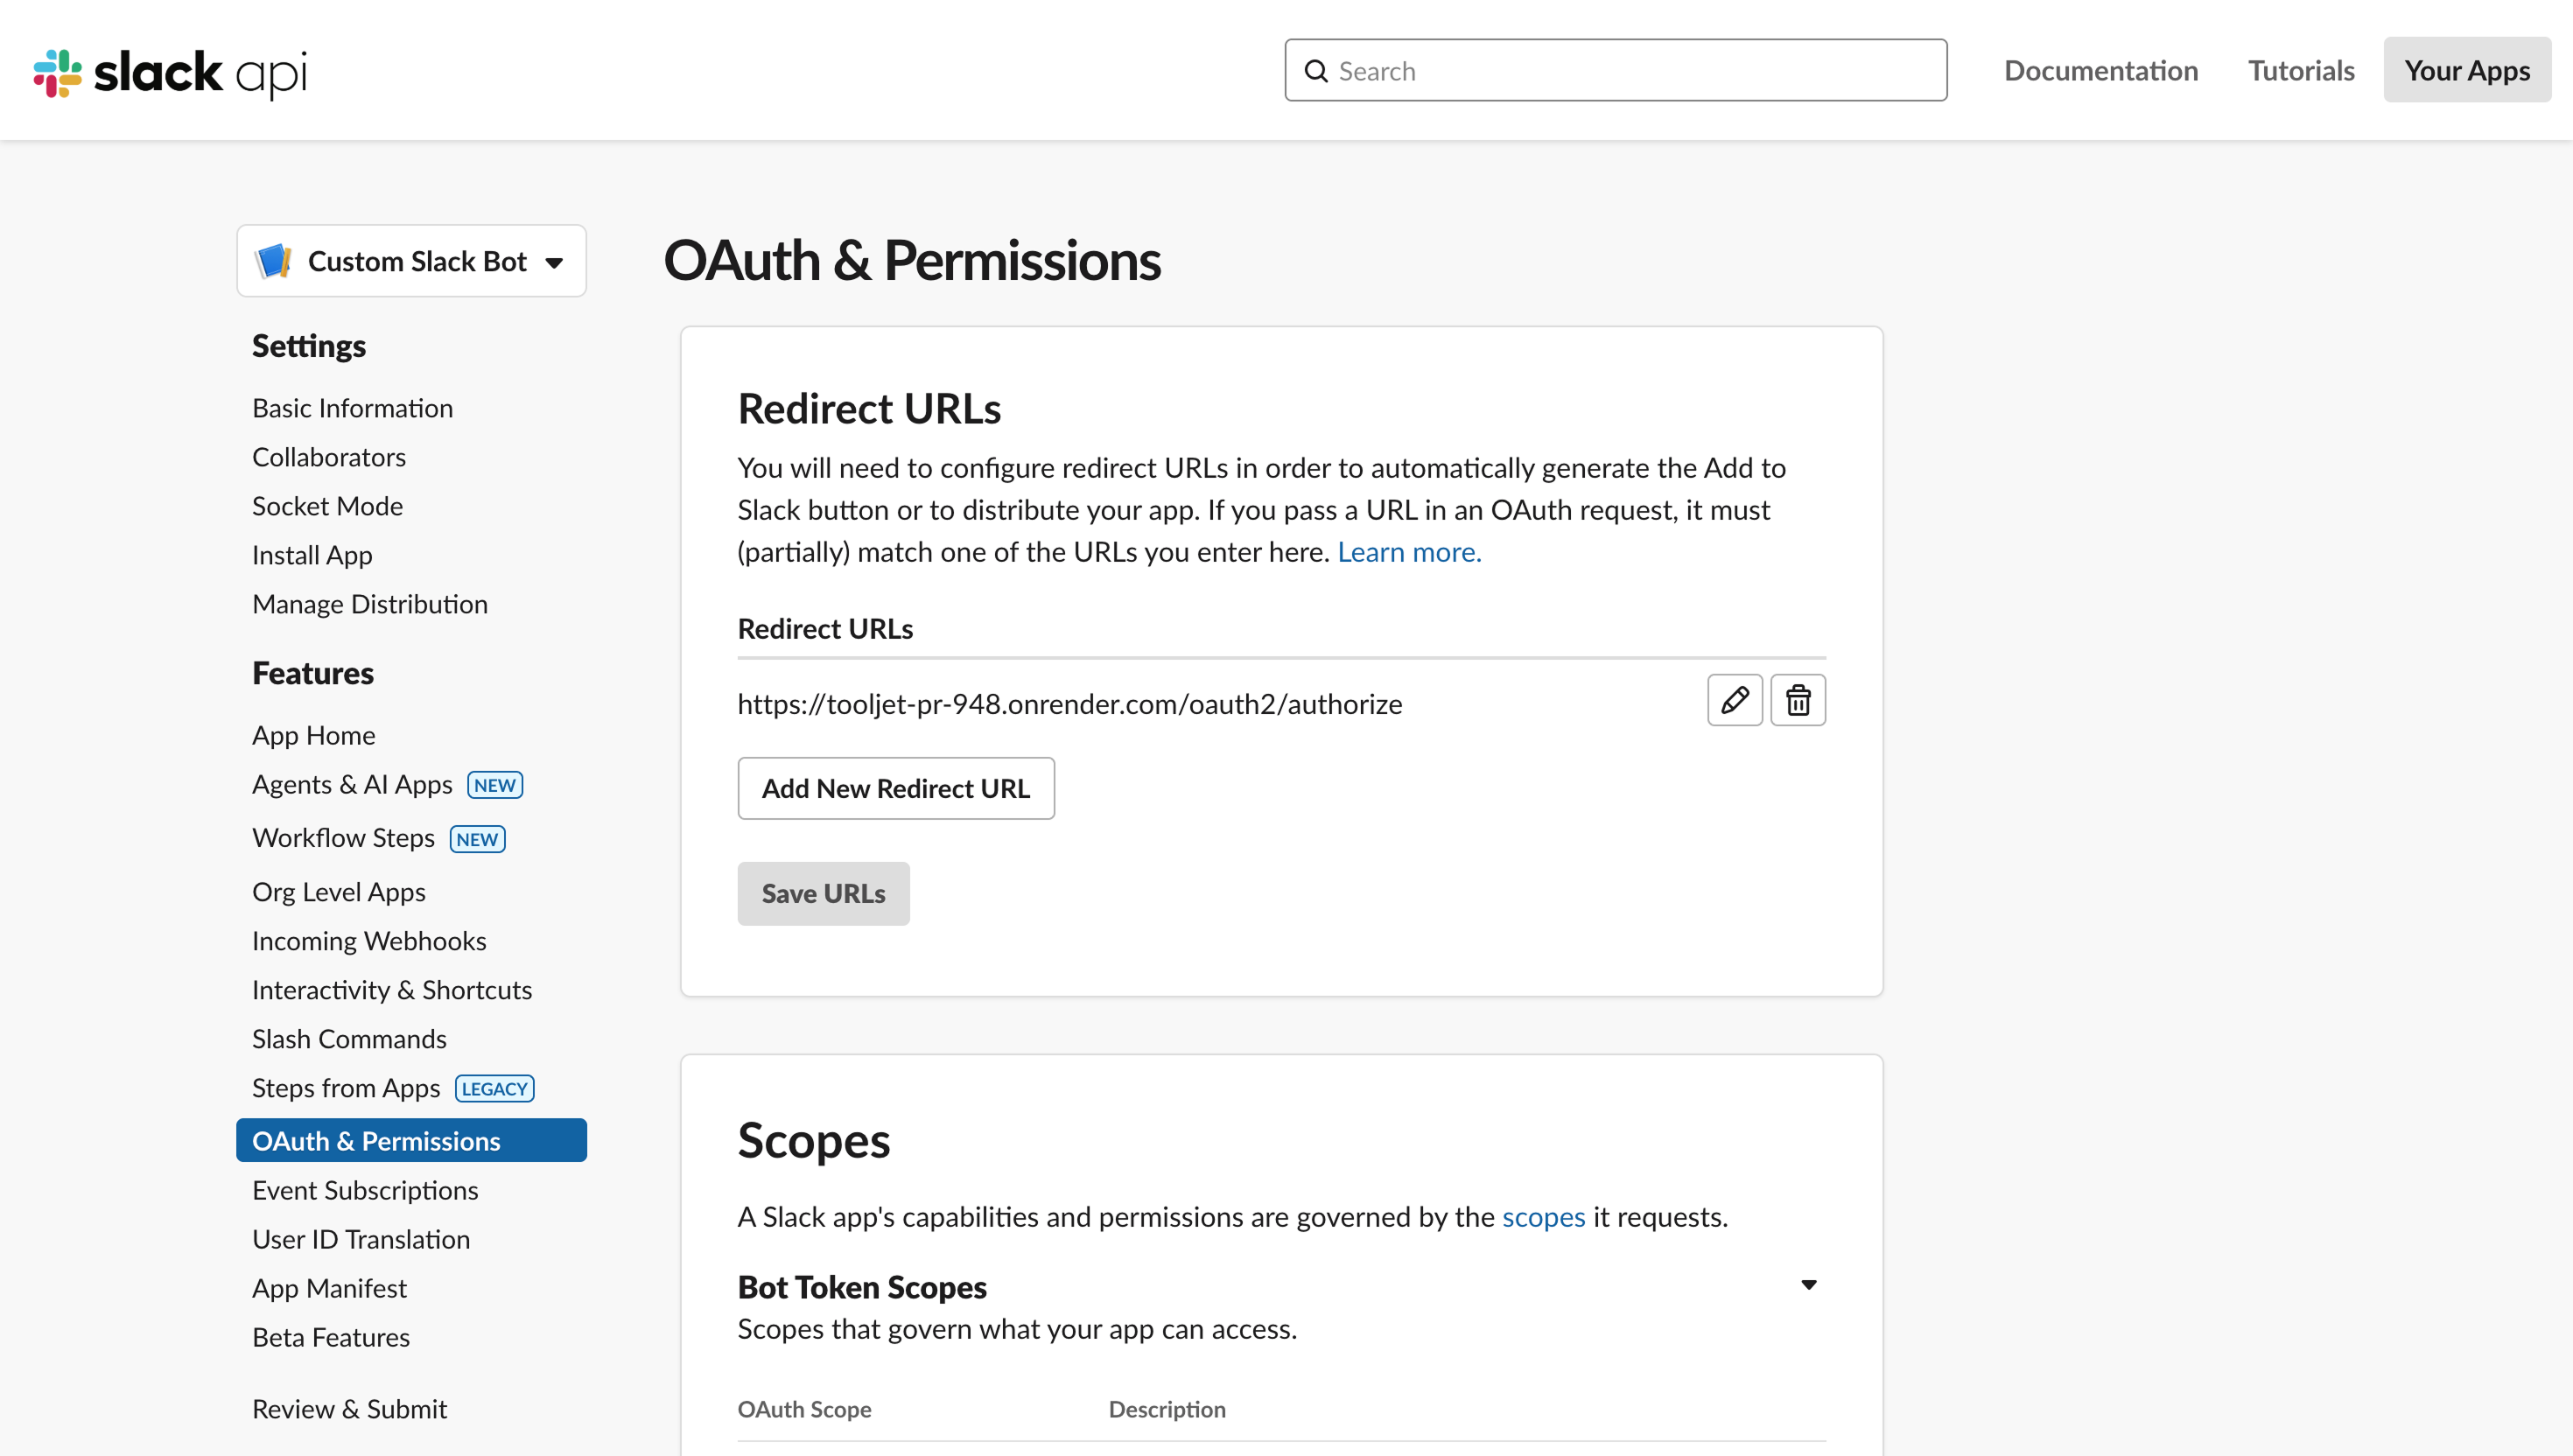Open Tutorials from the top navigation
This screenshot has height=1456, width=2573.
click(2301, 70)
